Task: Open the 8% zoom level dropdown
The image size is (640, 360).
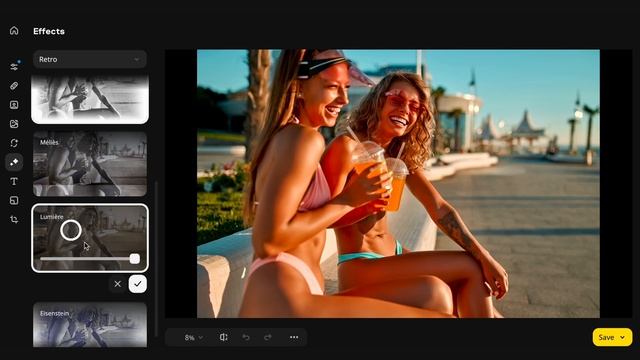Action: pos(193,338)
